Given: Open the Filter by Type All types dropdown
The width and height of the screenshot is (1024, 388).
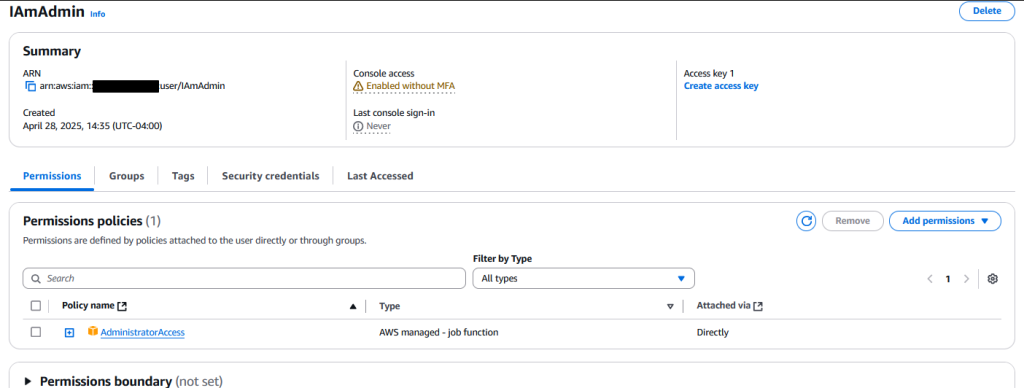Looking at the screenshot, I should tap(583, 278).
